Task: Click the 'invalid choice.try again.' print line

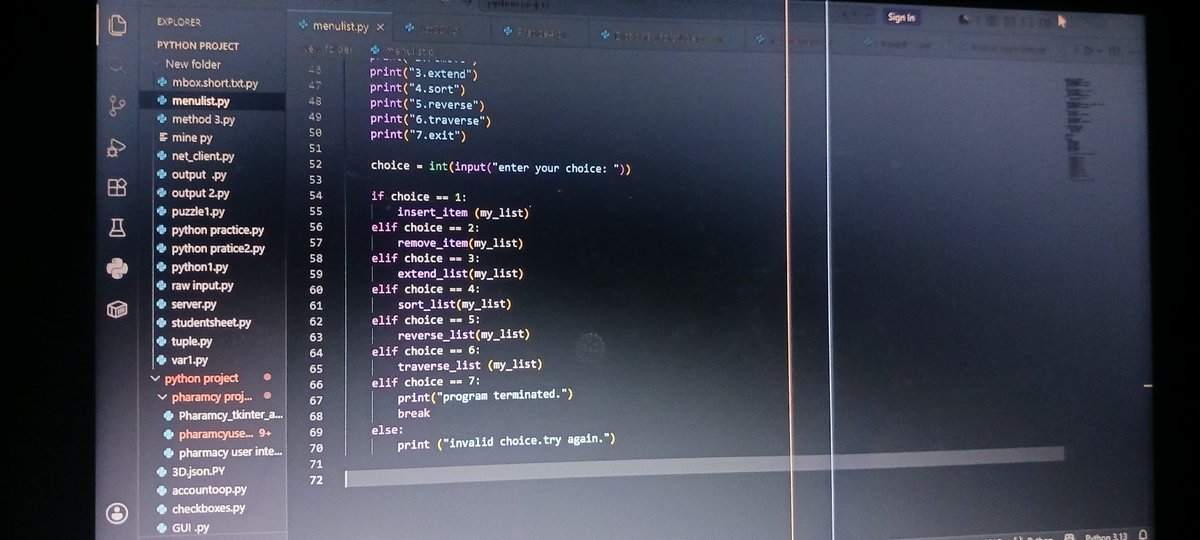Action: coord(506,440)
